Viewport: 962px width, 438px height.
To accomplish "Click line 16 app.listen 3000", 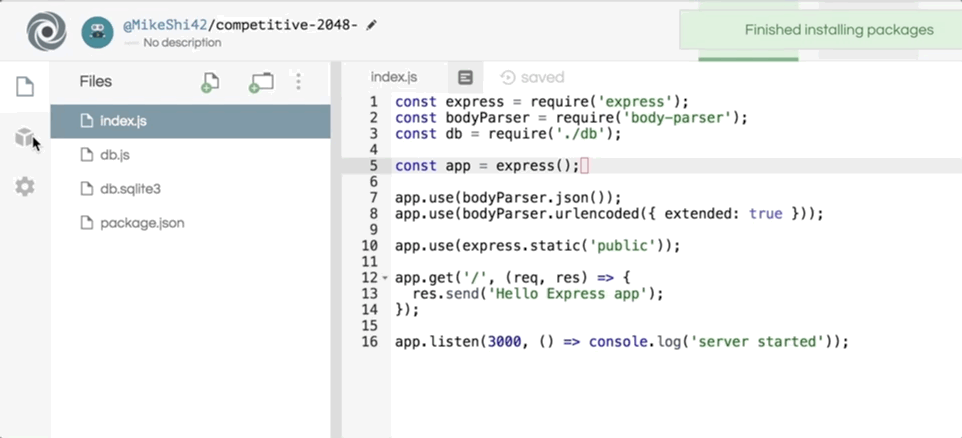I will coord(622,342).
